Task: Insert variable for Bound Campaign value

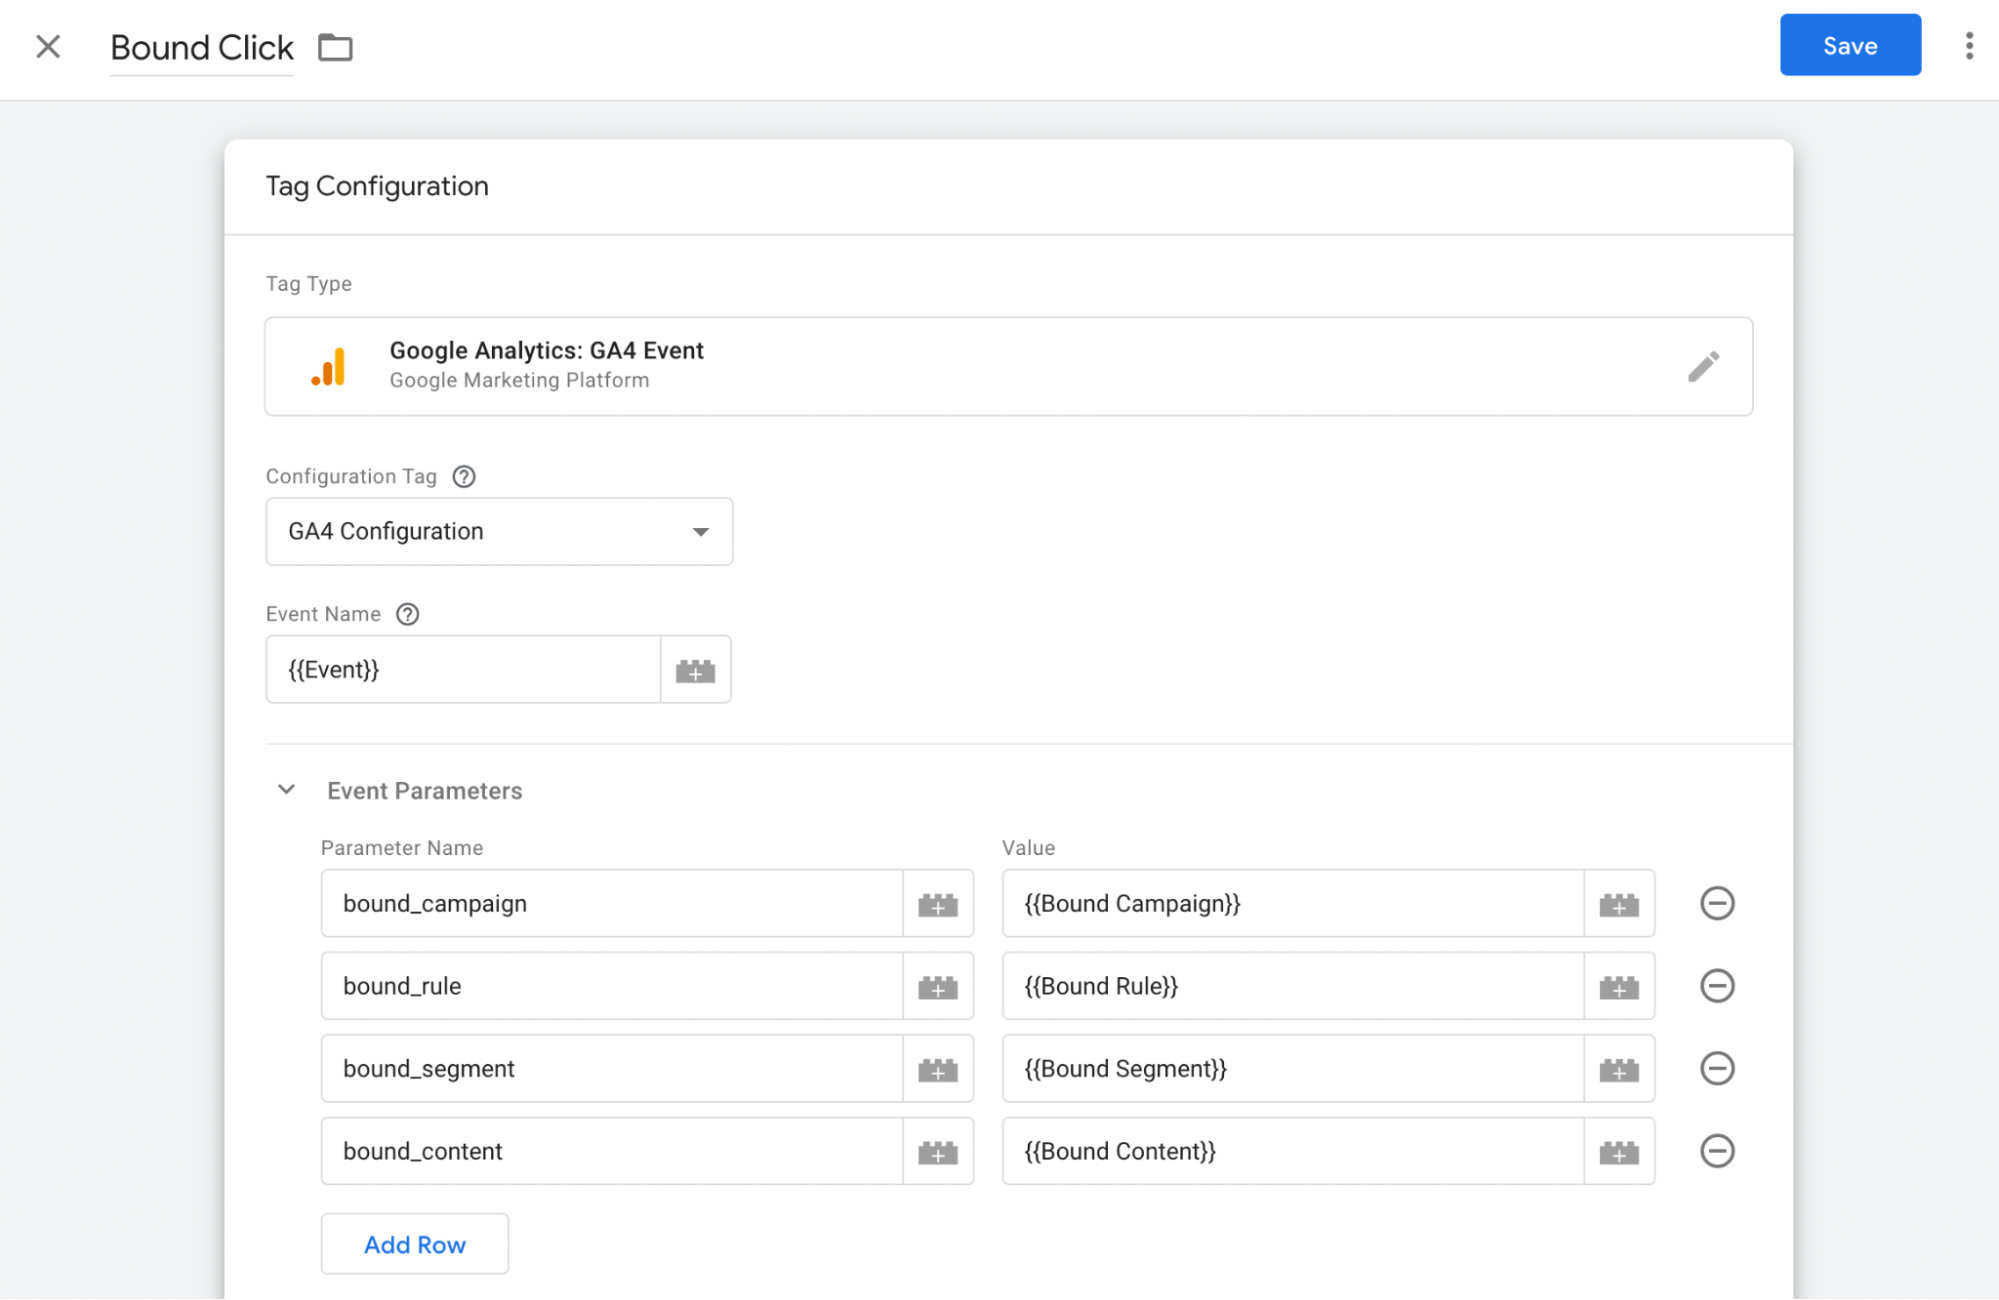Action: pos(1619,904)
